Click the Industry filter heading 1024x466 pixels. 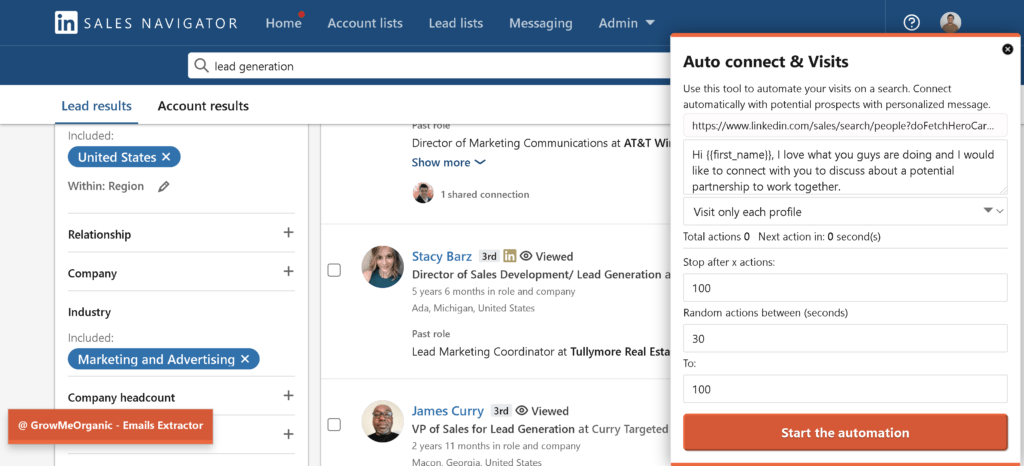point(89,312)
